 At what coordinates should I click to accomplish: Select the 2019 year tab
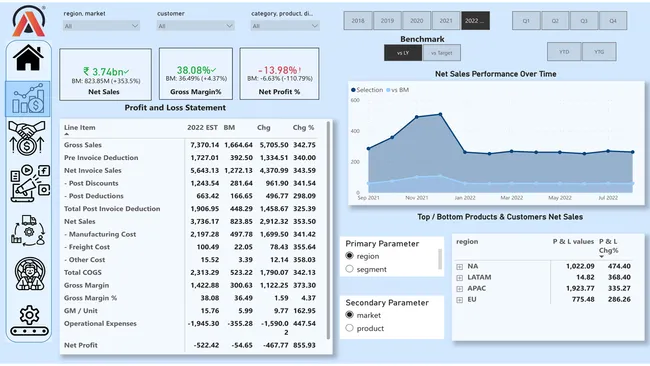pos(387,21)
